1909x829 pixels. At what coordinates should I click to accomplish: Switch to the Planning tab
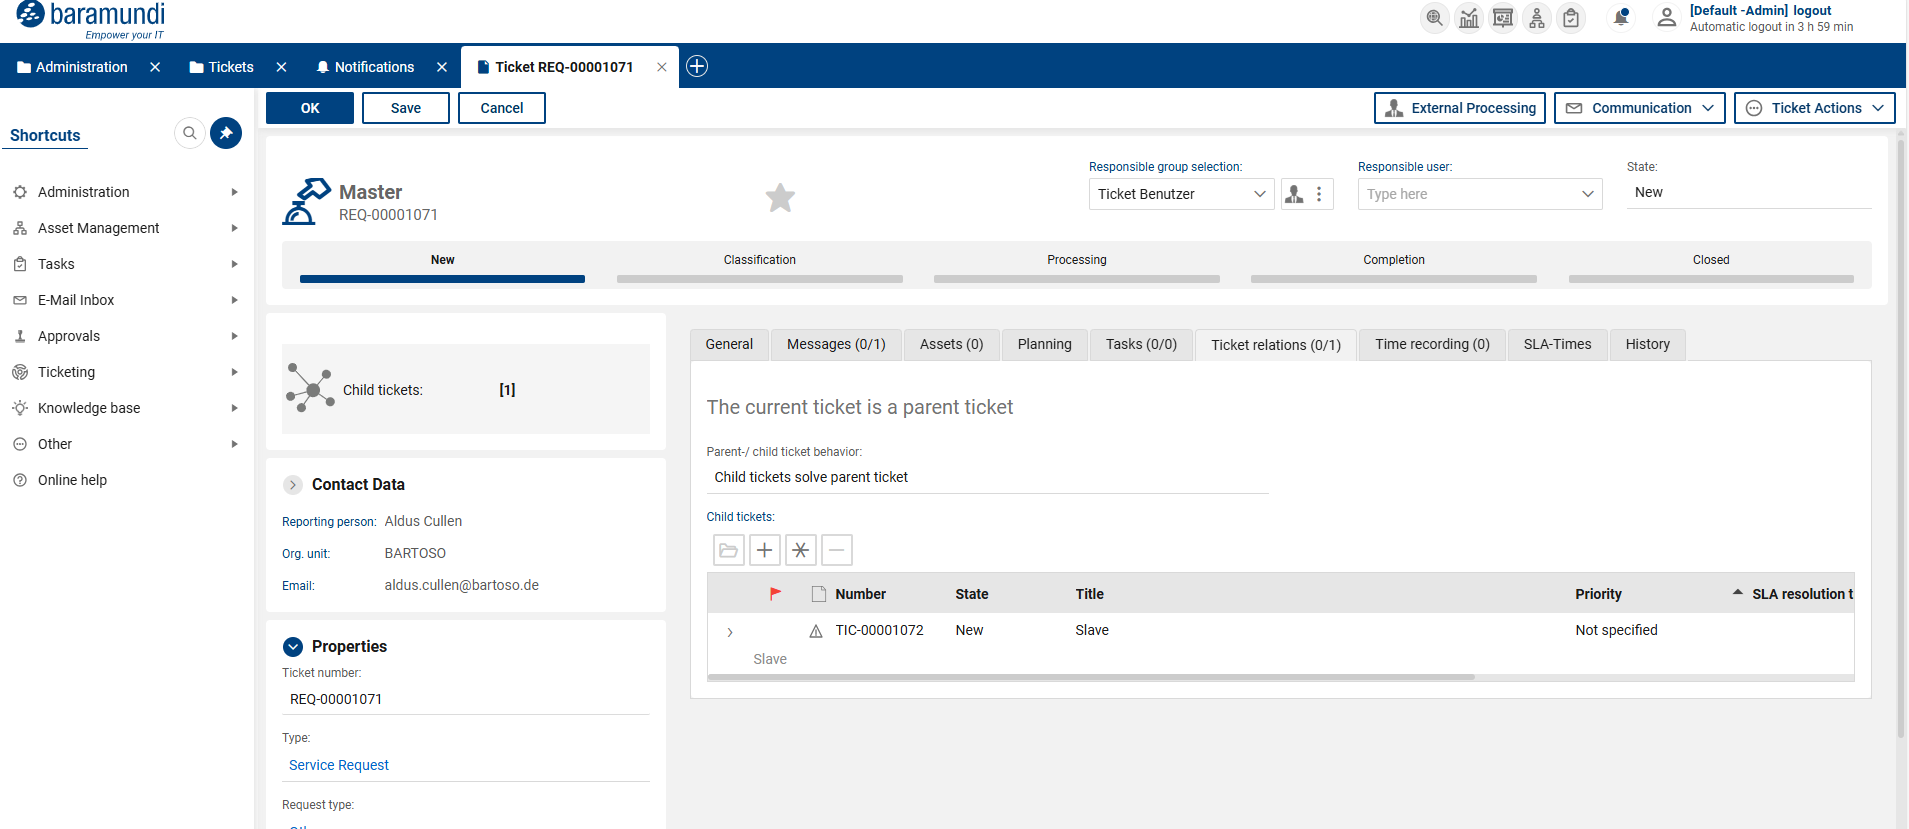pyautogui.click(x=1045, y=344)
